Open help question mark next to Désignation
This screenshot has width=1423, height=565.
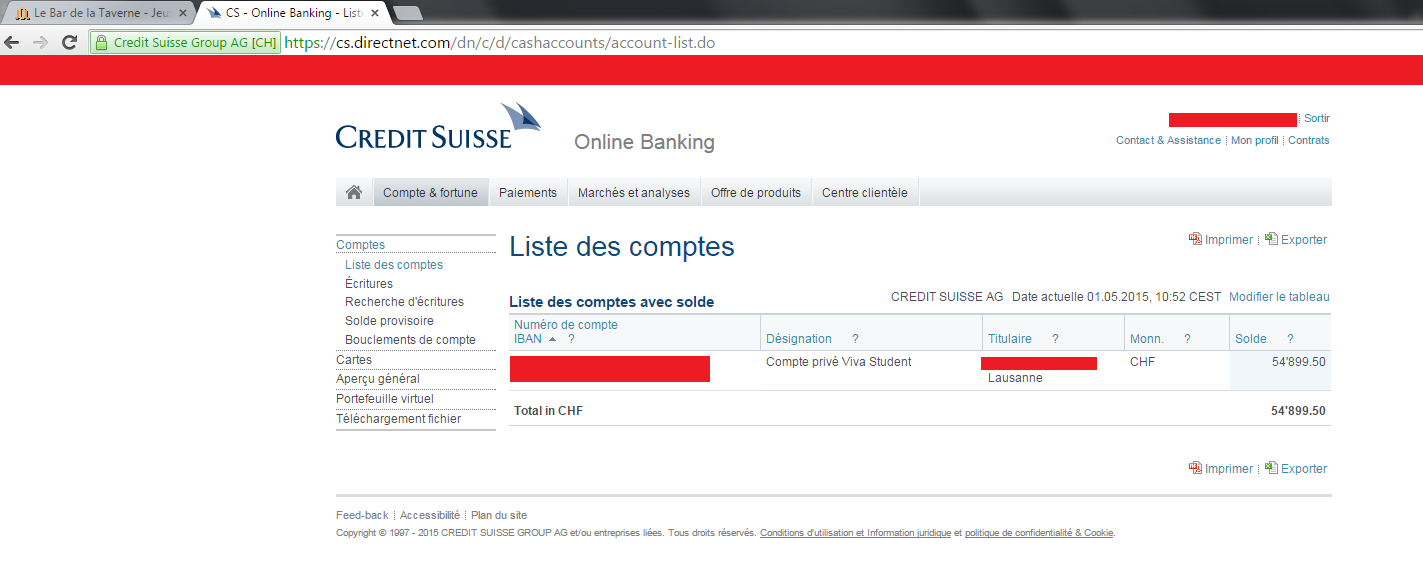coord(855,339)
